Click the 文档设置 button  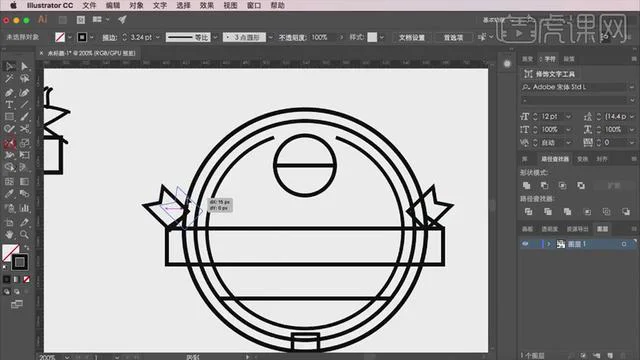[x=411, y=38]
